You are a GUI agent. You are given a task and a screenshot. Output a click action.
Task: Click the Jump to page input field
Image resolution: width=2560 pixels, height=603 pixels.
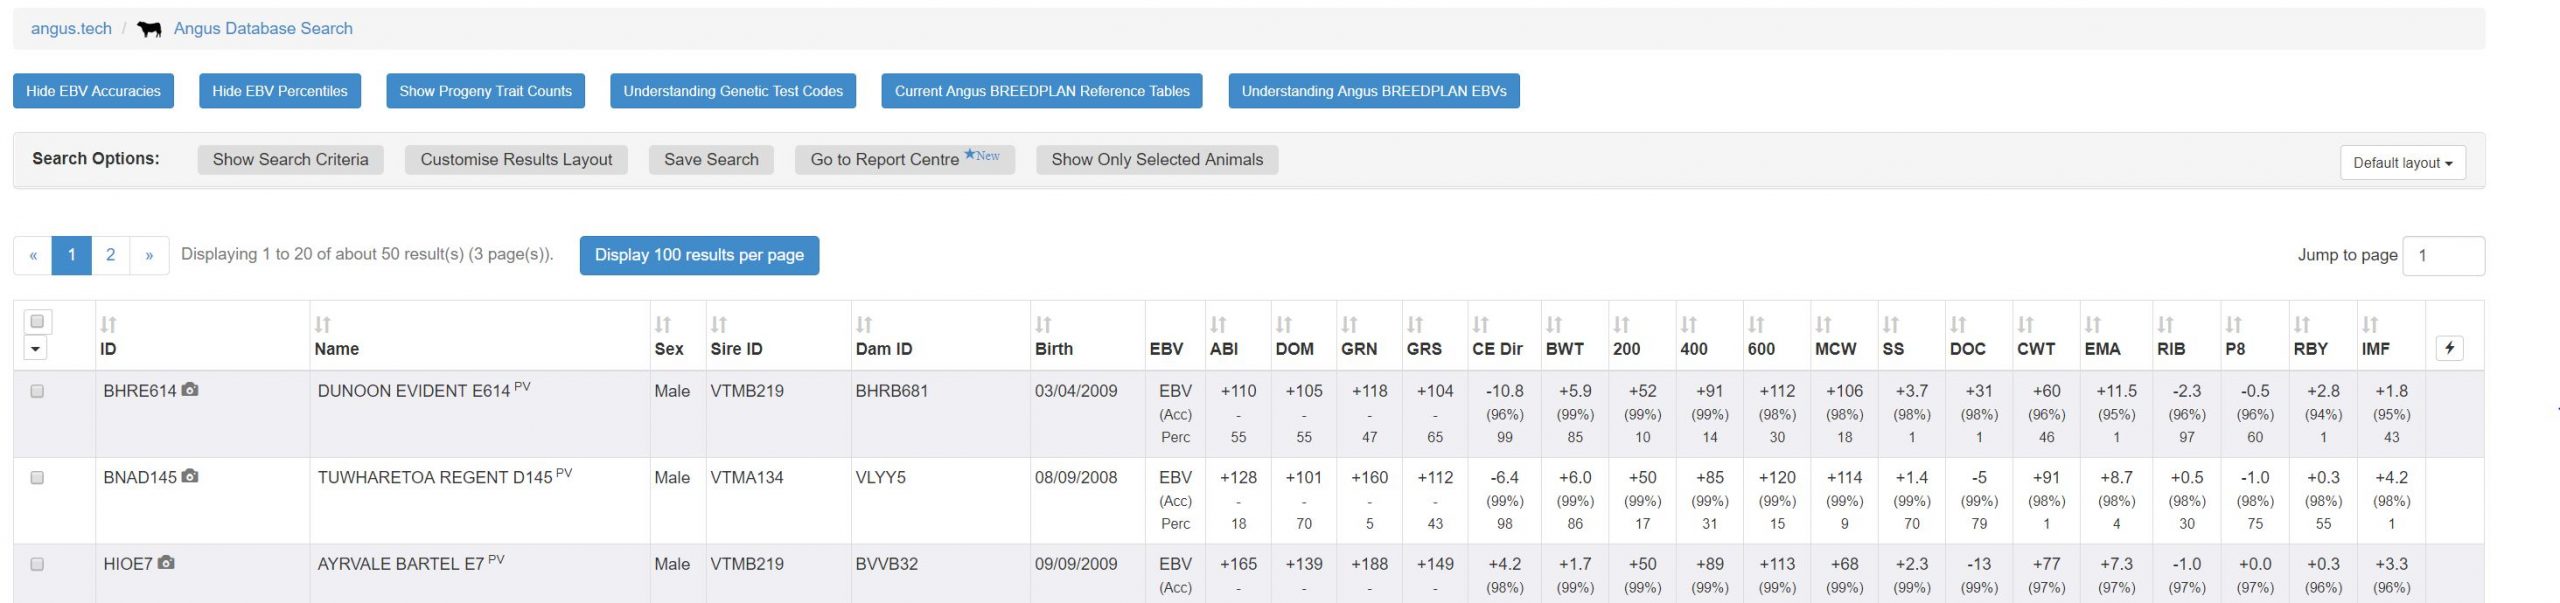[x=2442, y=256]
